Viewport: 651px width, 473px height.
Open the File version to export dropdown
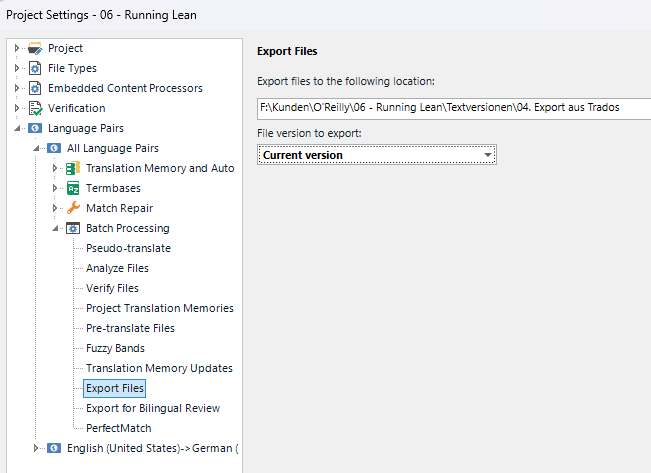click(x=487, y=155)
